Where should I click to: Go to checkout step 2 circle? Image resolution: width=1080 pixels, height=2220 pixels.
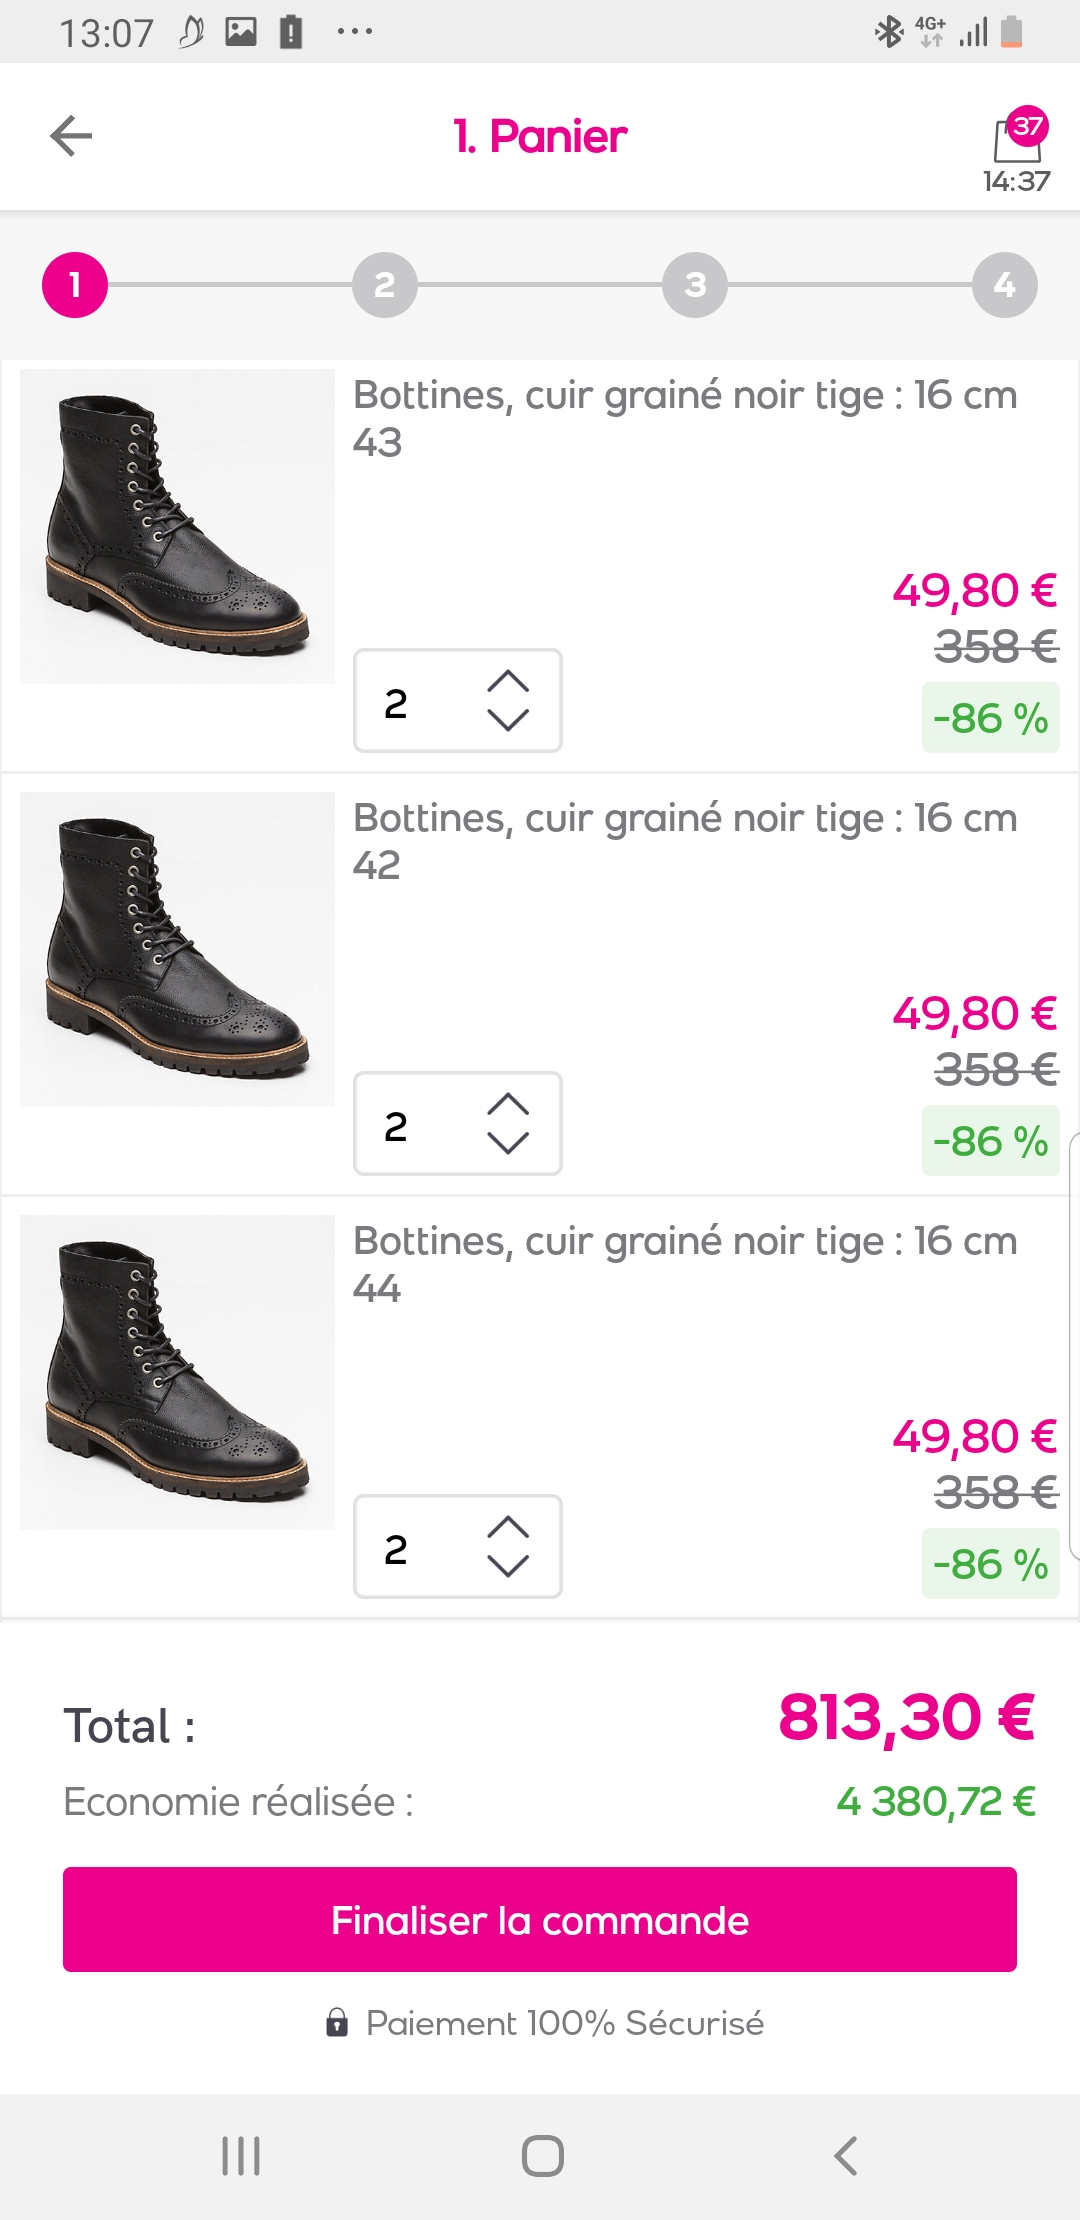point(384,285)
